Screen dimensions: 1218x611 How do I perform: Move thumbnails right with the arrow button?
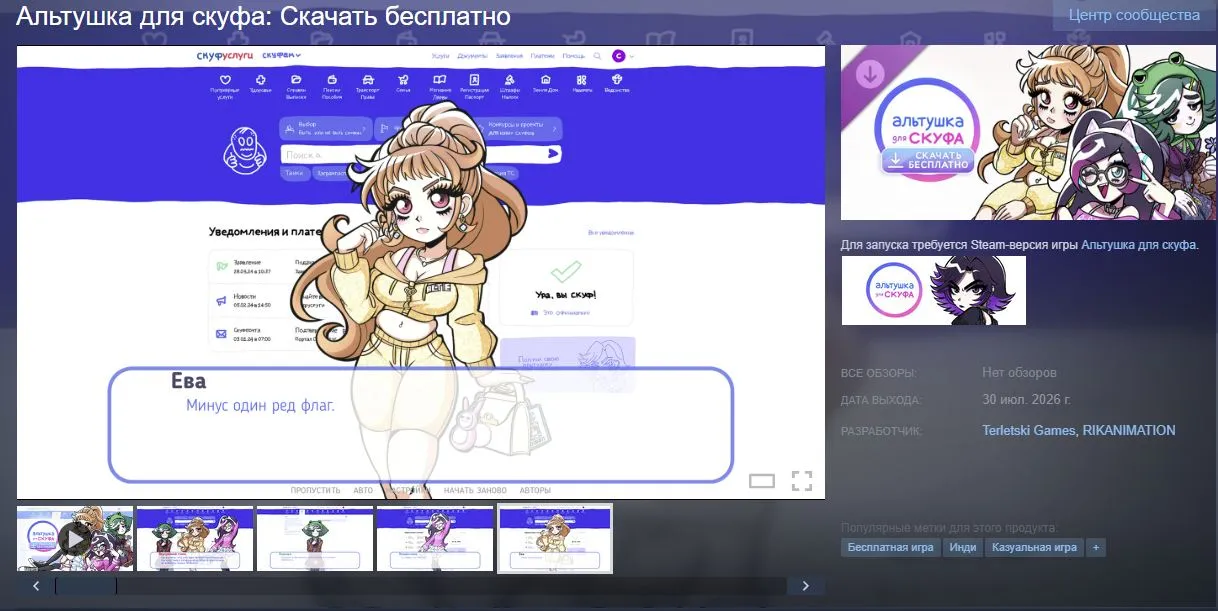[806, 586]
